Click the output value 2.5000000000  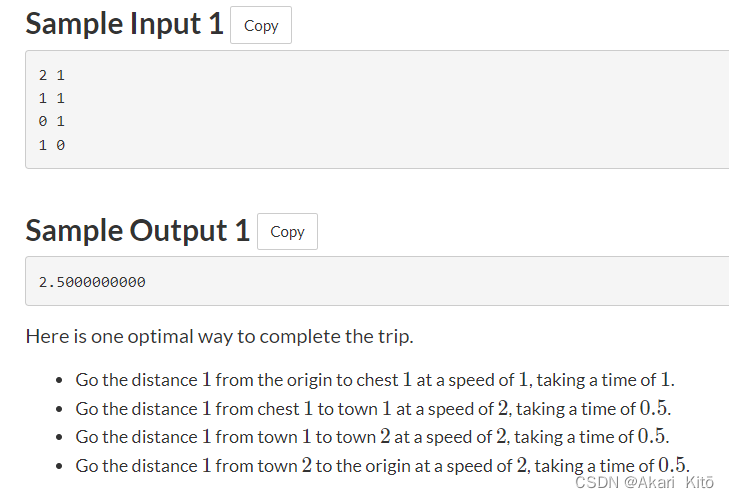pyautogui.click(x=92, y=282)
